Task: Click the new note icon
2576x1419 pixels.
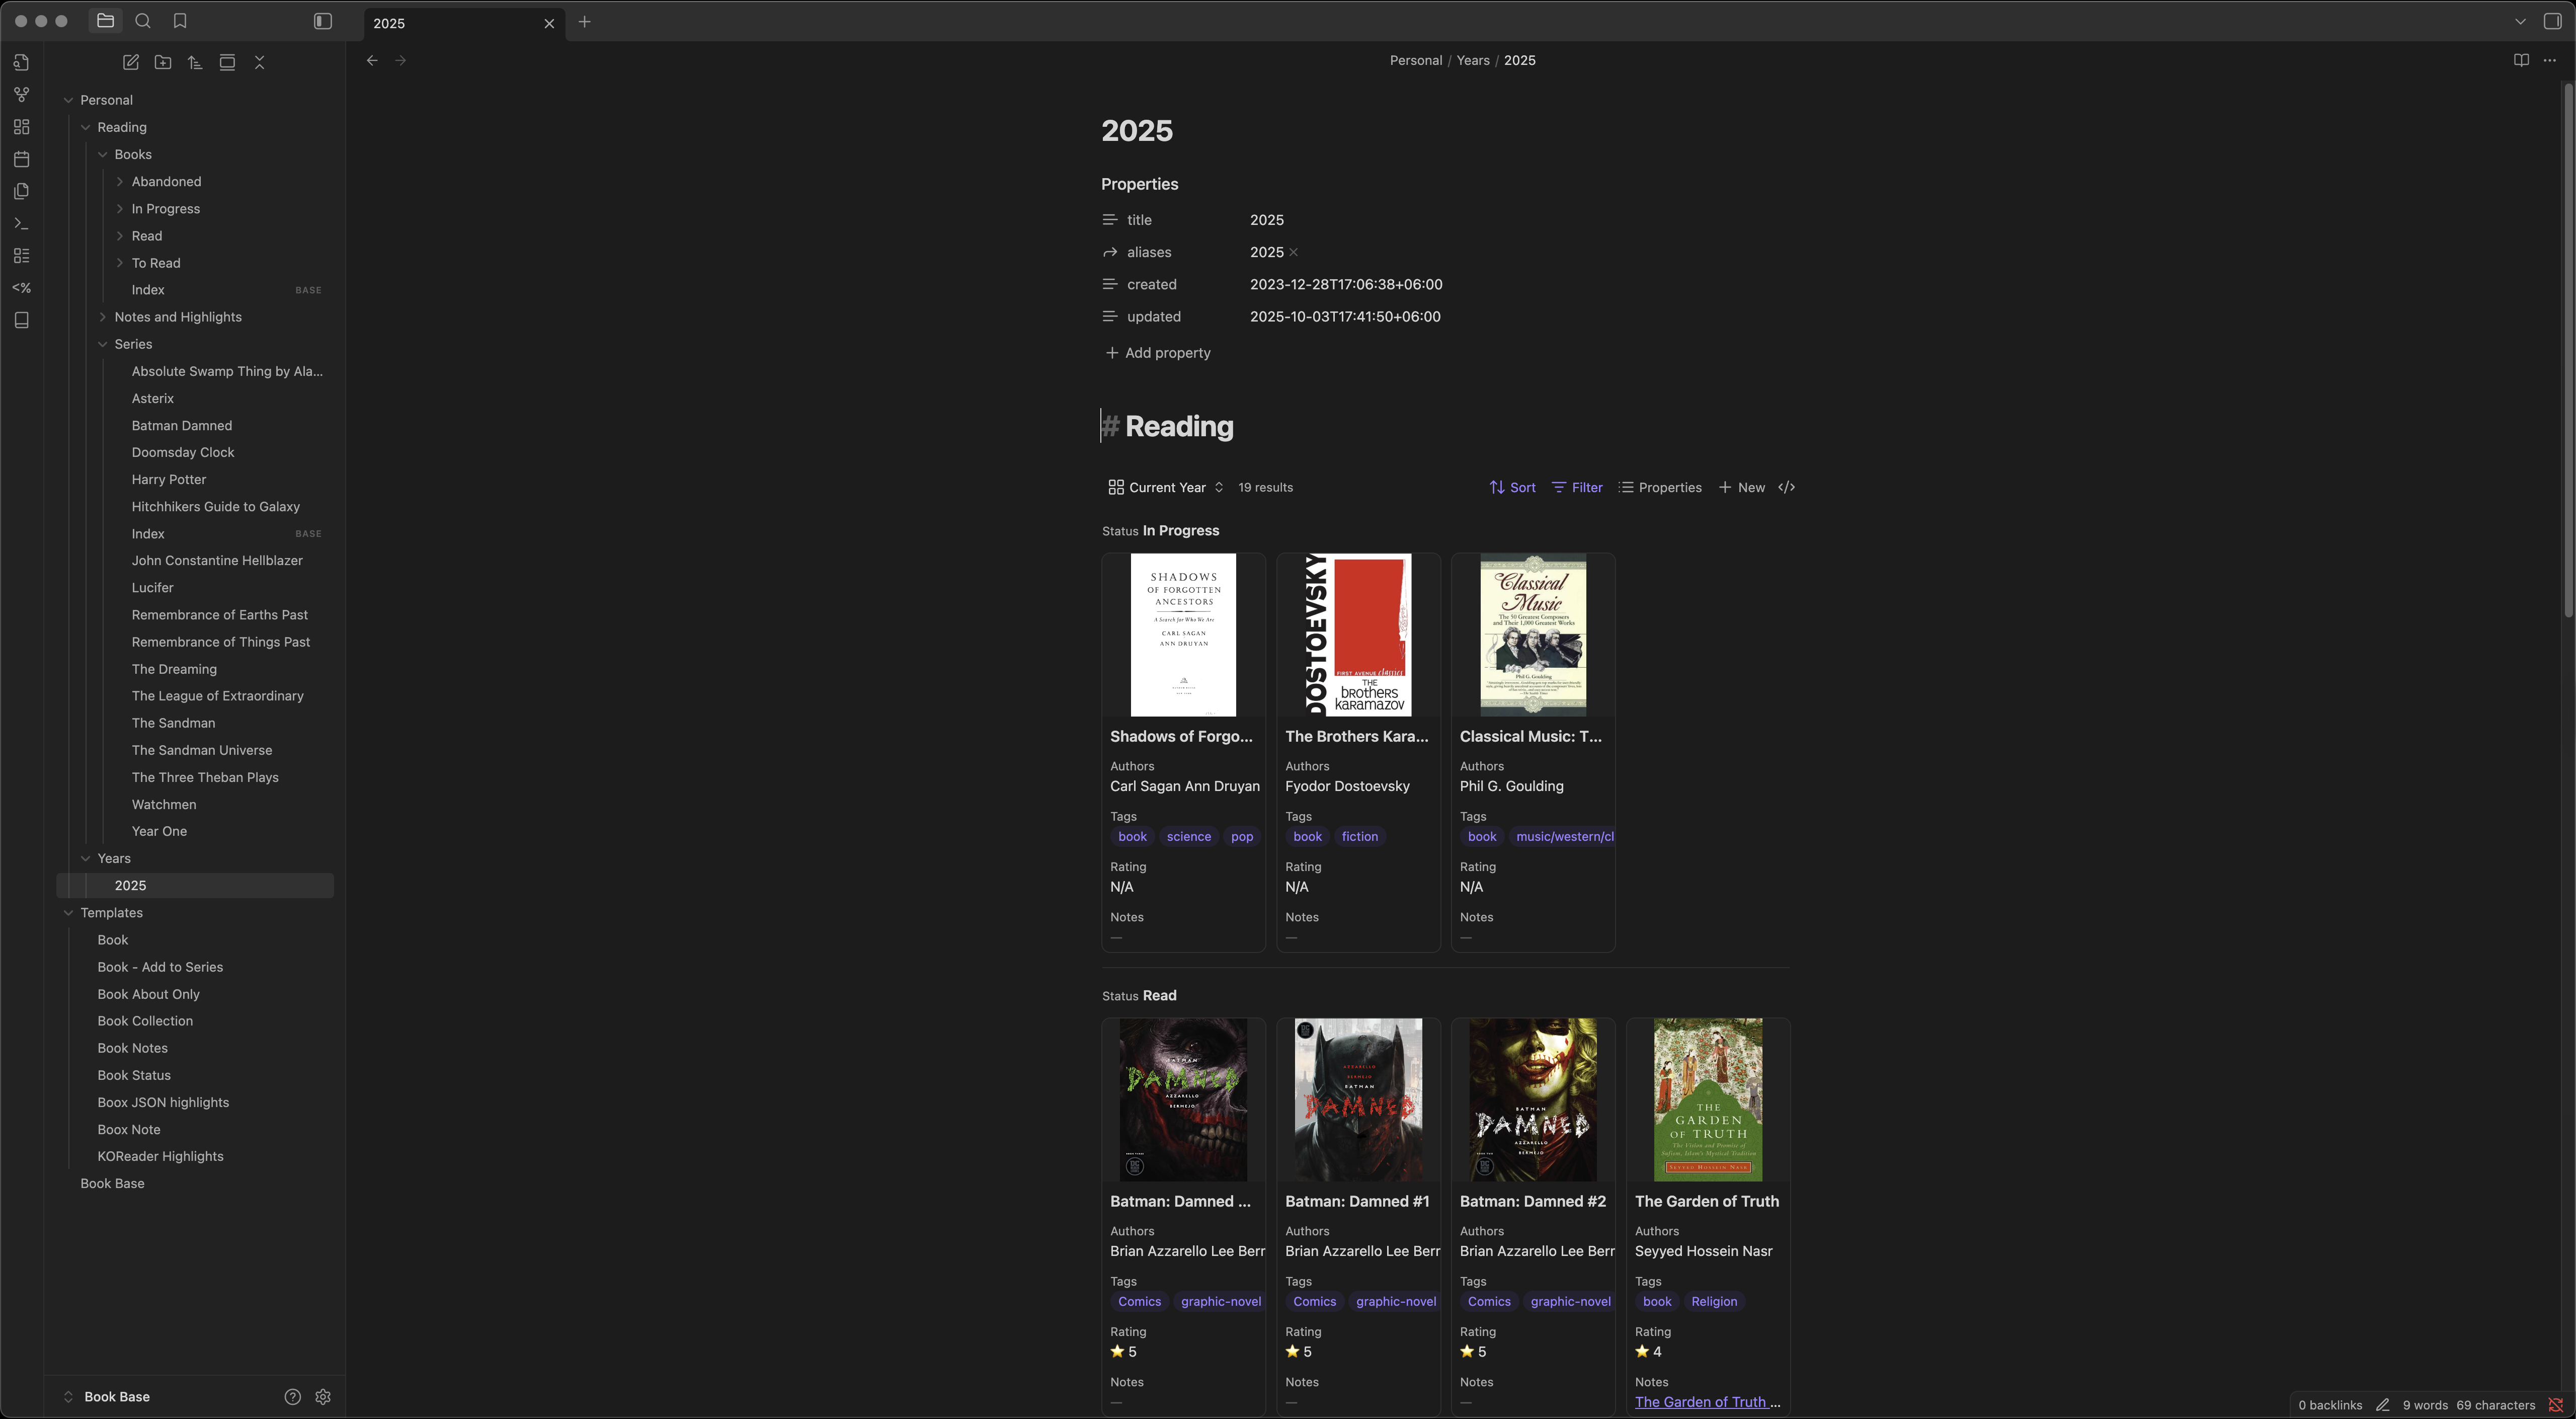Action: [x=131, y=62]
